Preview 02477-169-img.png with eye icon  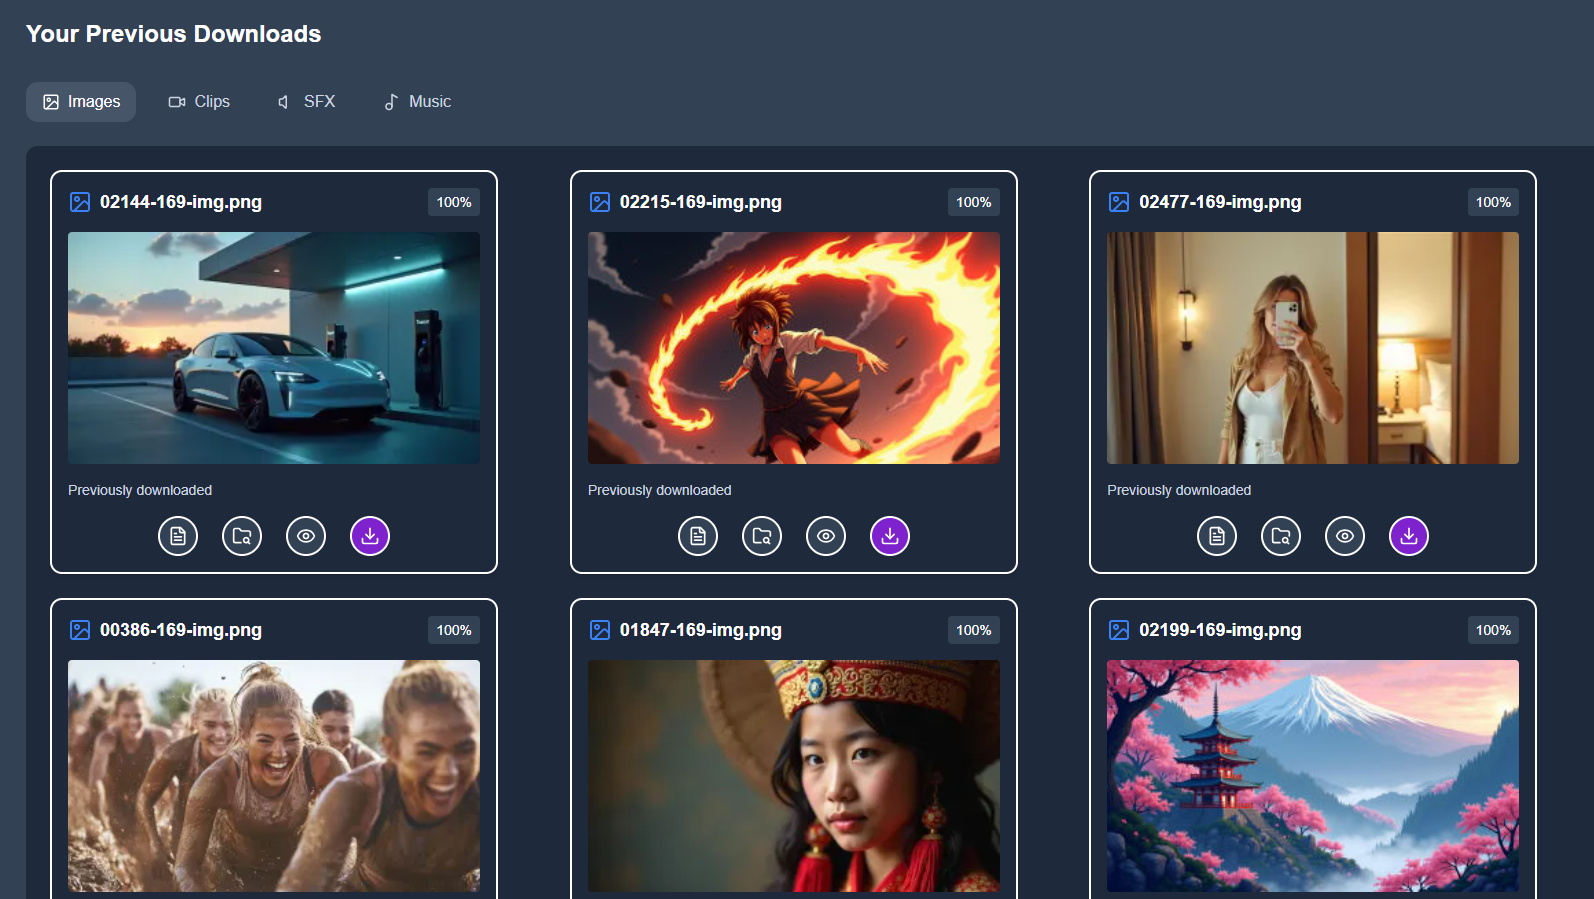coord(1345,536)
